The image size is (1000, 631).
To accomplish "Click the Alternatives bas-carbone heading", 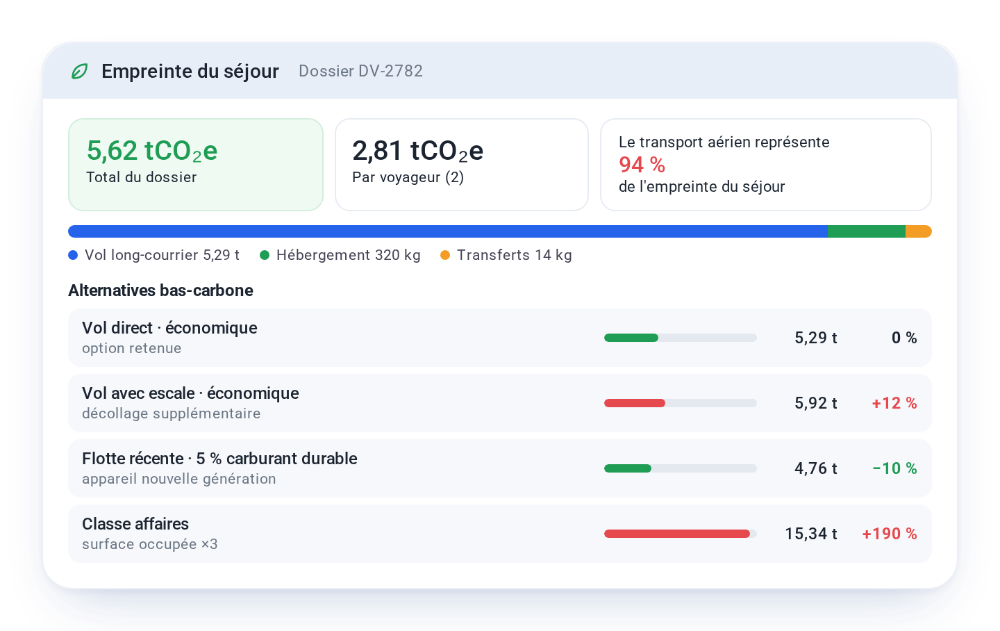I will coord(161,290).
